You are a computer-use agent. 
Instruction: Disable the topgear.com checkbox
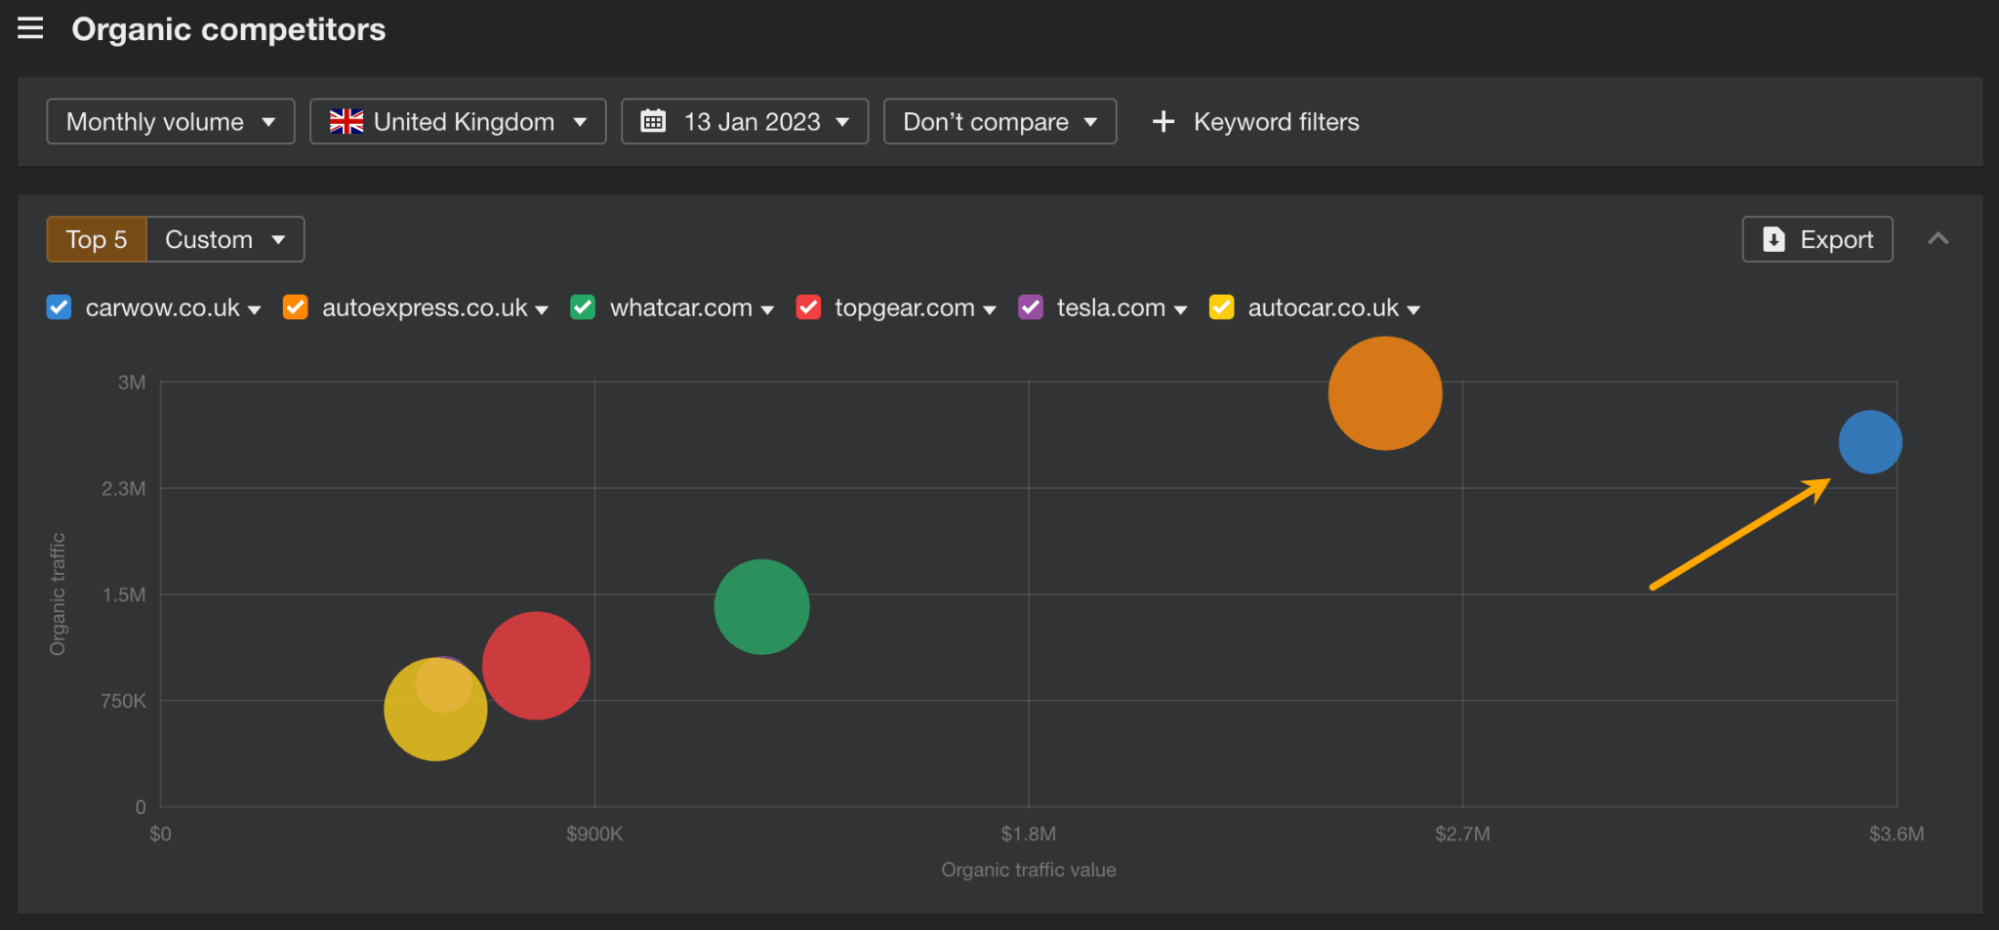pyautogui.click(x=808, y=307)
